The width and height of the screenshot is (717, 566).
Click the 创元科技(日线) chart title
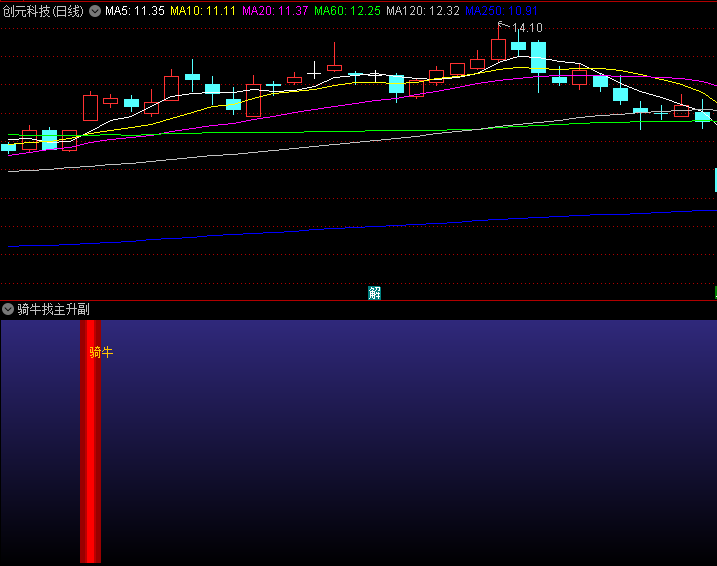tap(43, 11)
